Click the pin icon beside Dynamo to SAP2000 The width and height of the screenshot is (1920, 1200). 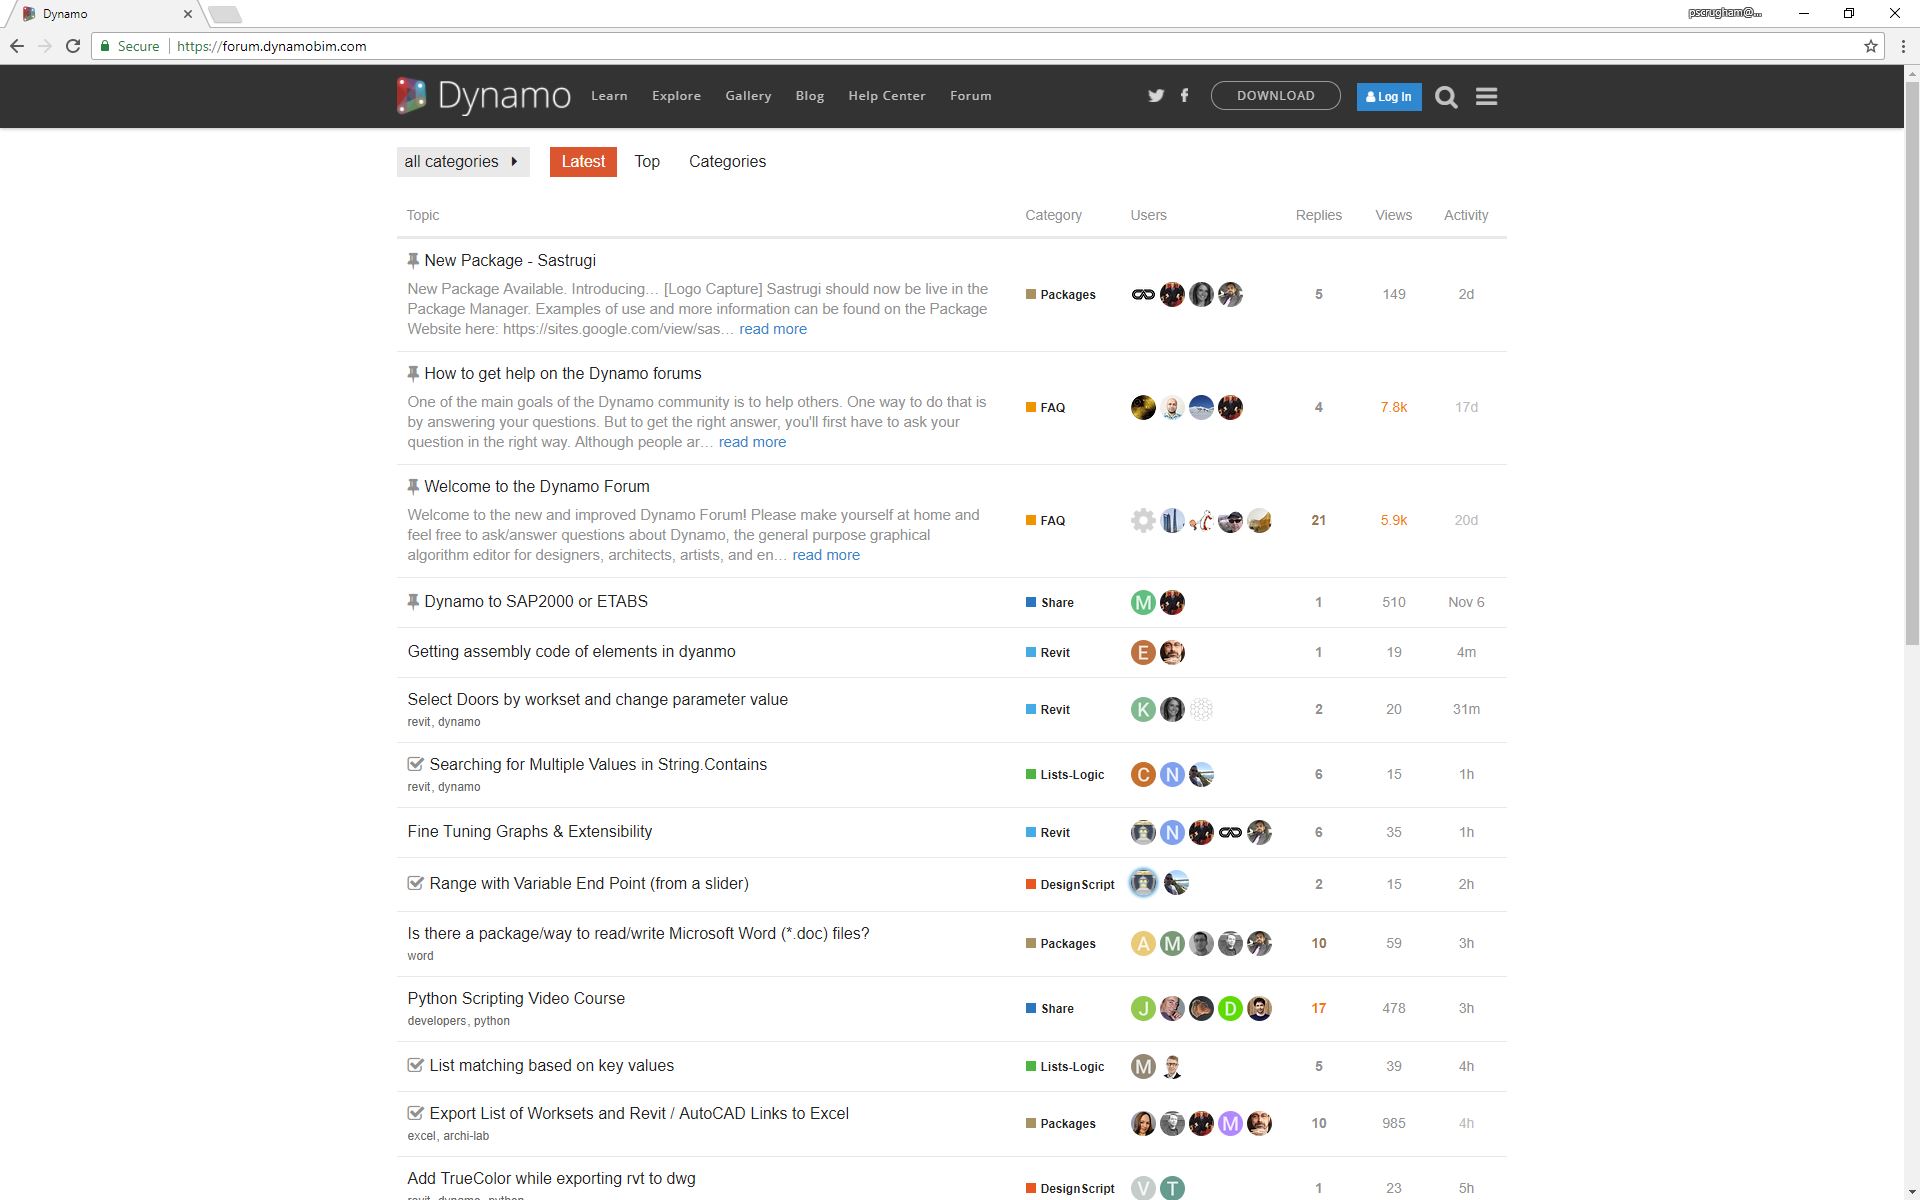[413, 601]
